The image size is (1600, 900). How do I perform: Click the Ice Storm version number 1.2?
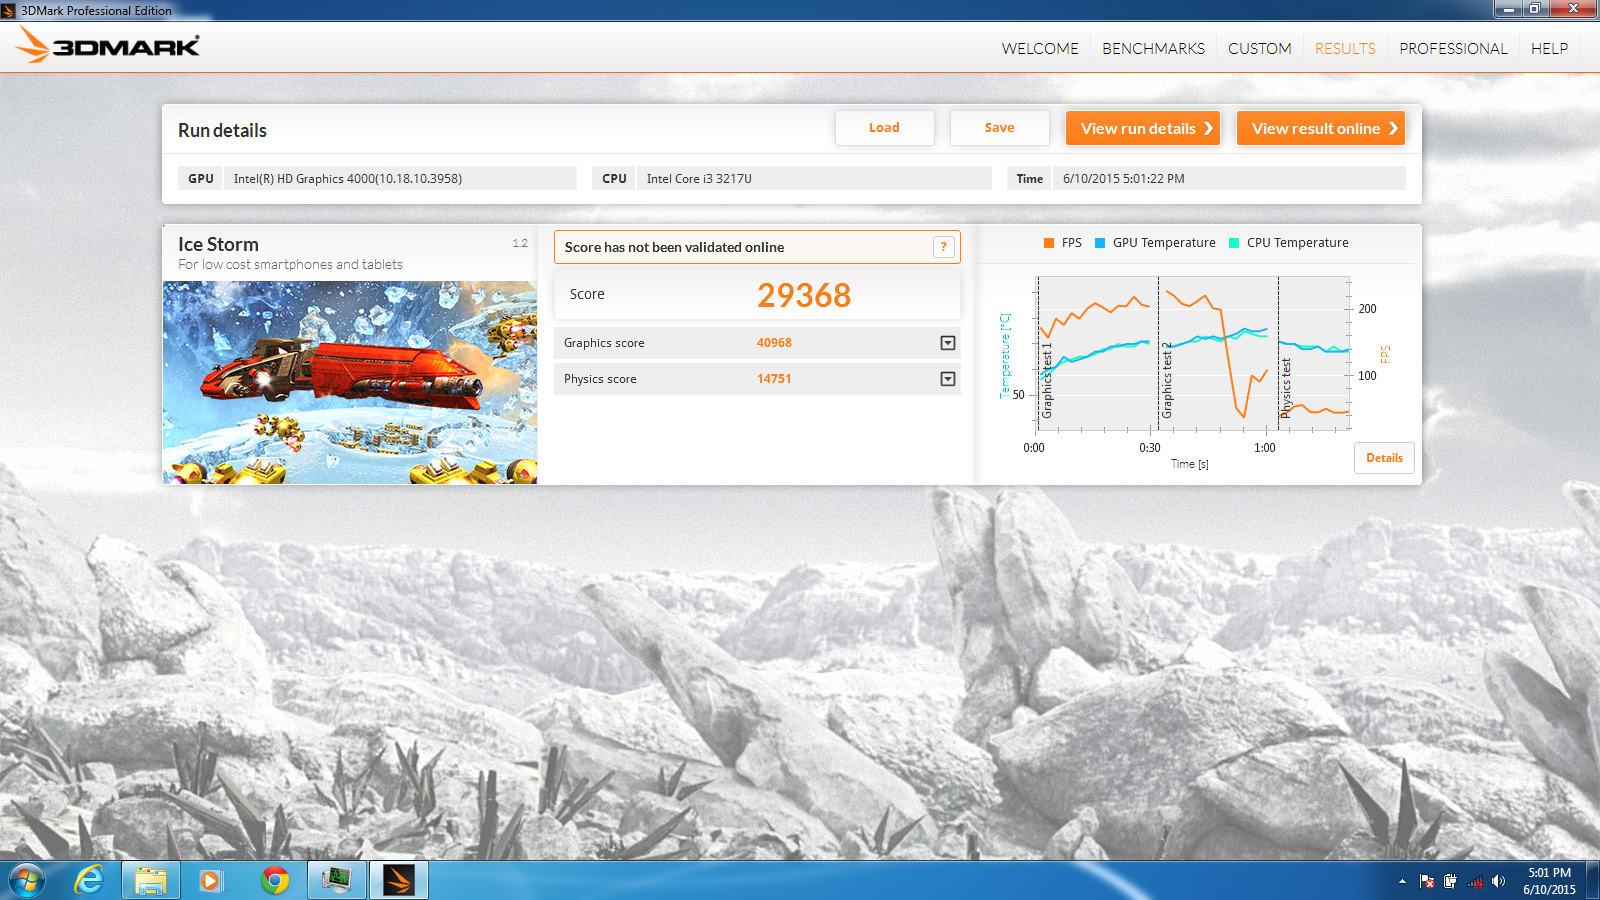[x=520, y=243]
